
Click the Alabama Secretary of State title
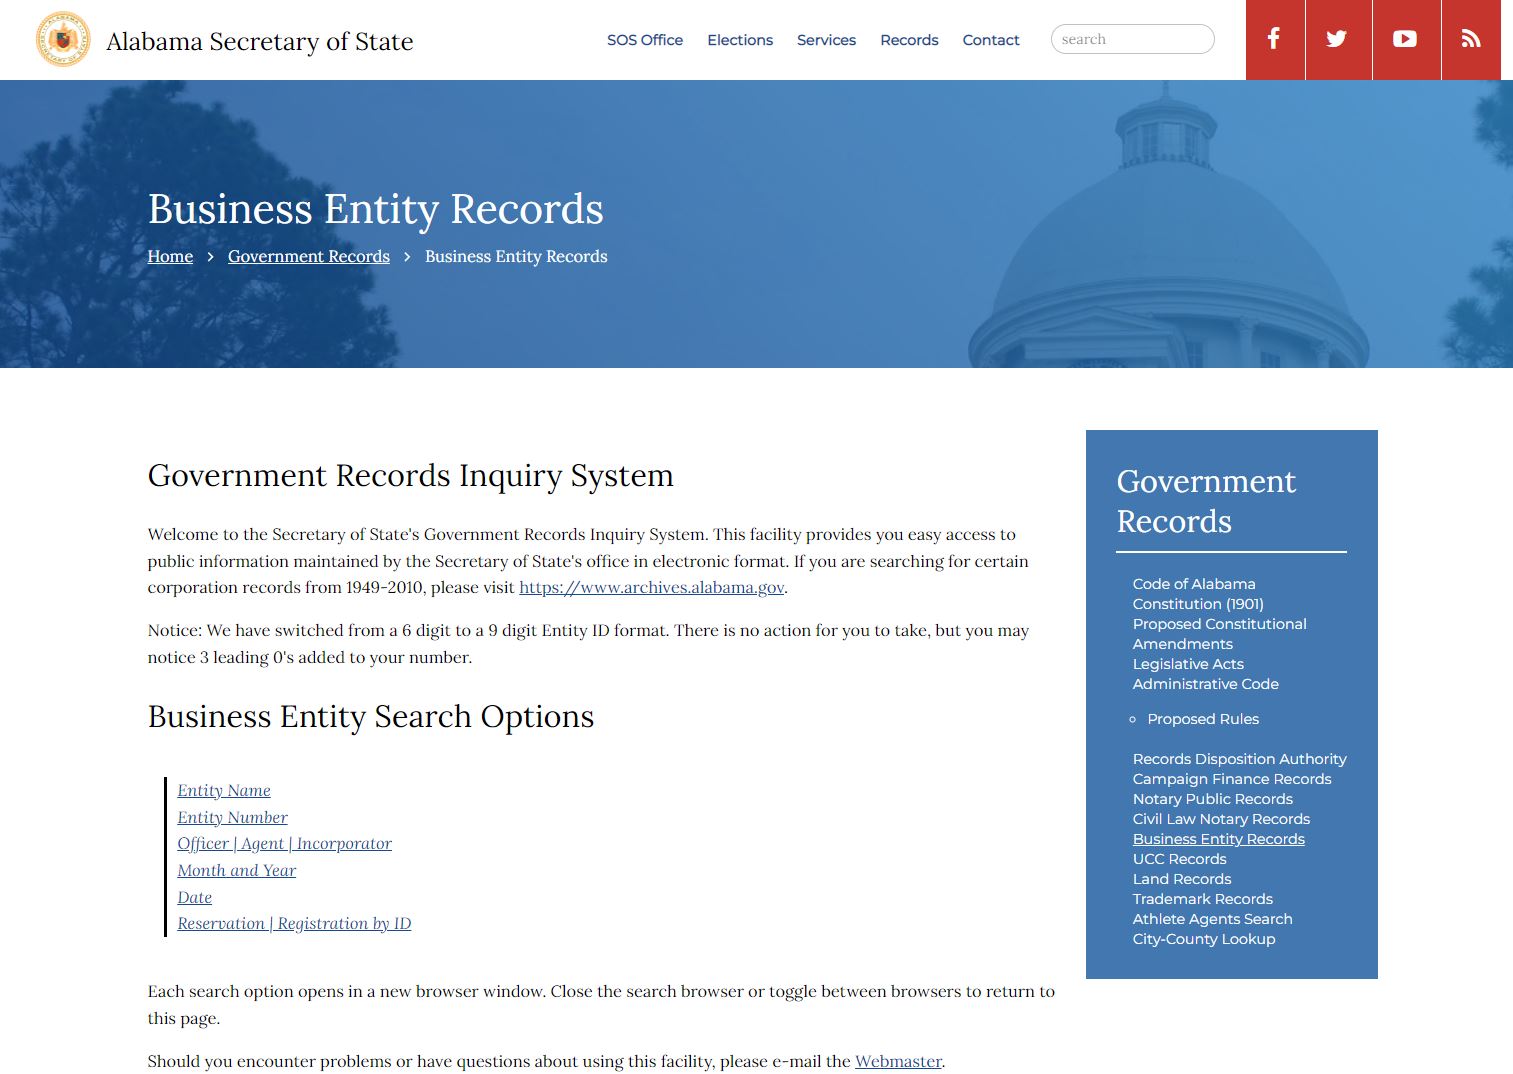click(x=260, y=41)
